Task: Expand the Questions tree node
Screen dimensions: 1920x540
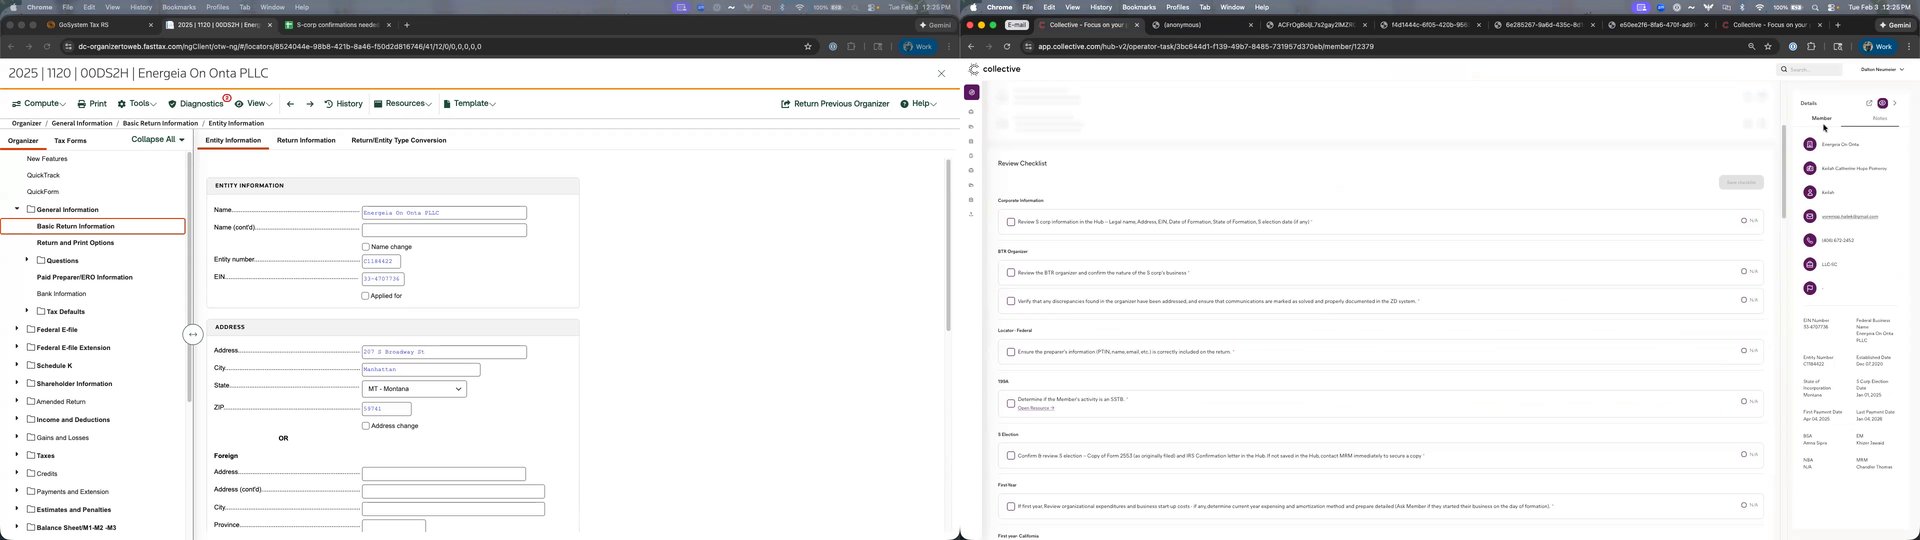Action: coord(27,260)
